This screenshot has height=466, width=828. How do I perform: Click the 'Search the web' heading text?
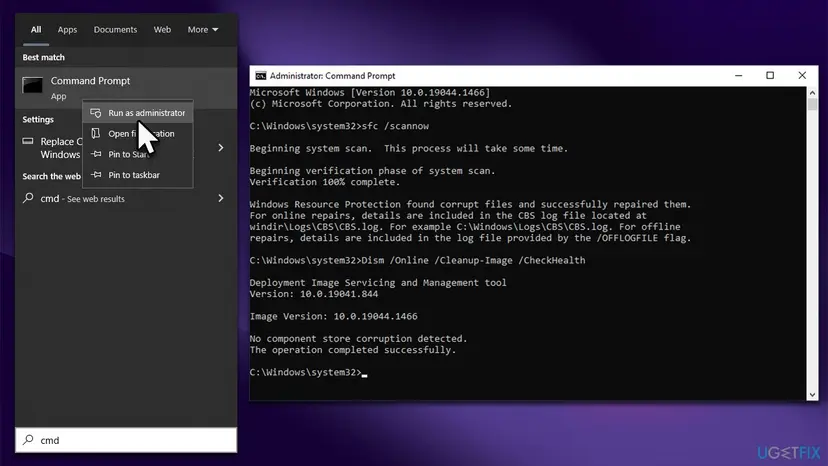(51, 176)
